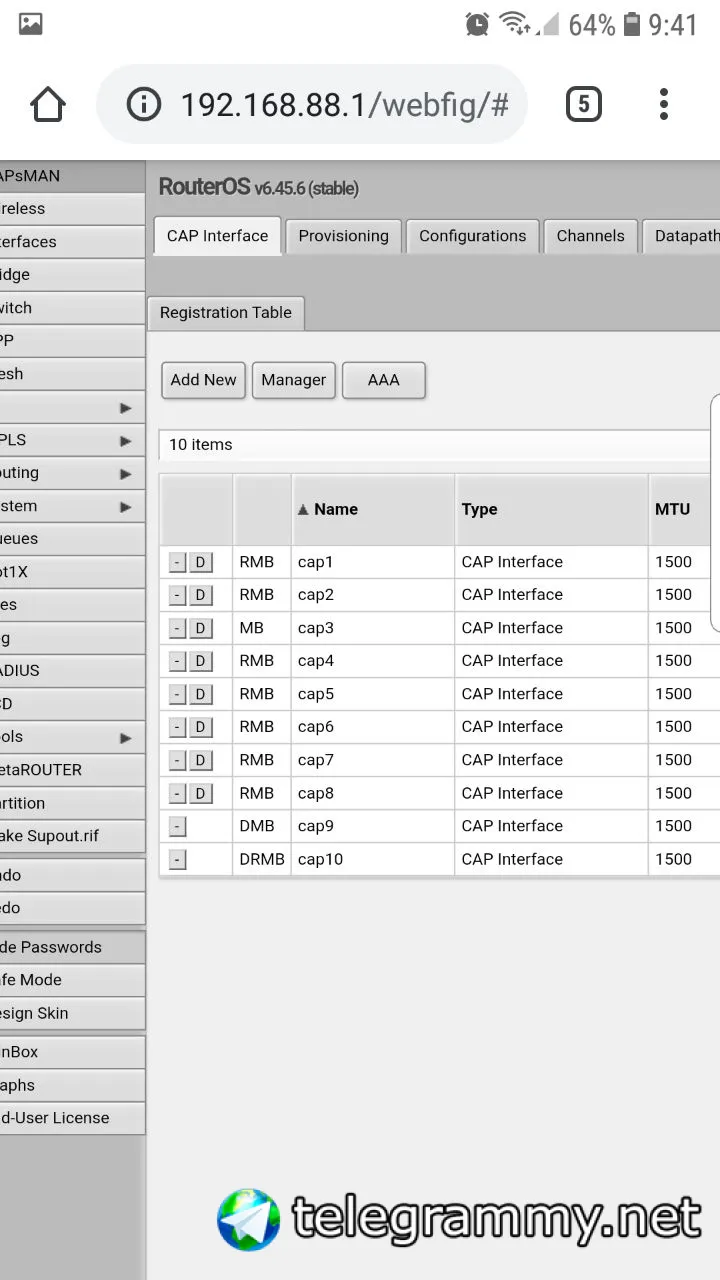The height and width of the screenshot is (1280, 720).
Task: Click the End-User License link
Action: click(x=72, y=1118)
